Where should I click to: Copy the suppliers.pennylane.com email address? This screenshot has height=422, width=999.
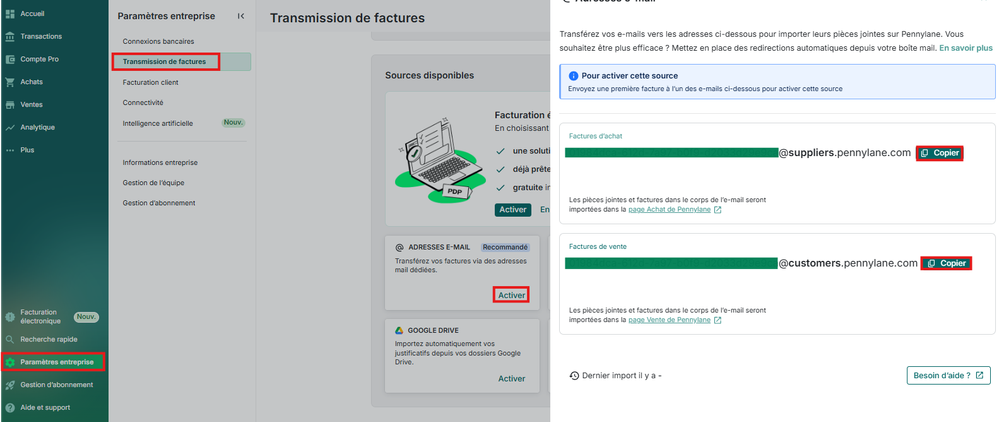tap(939, 153)
